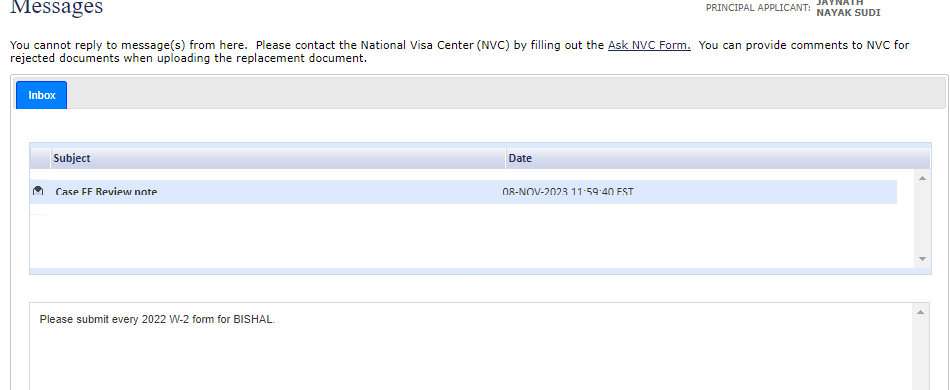Click the Messages page heading
Viewport: 950px width, 390px height.
(57, 7)
